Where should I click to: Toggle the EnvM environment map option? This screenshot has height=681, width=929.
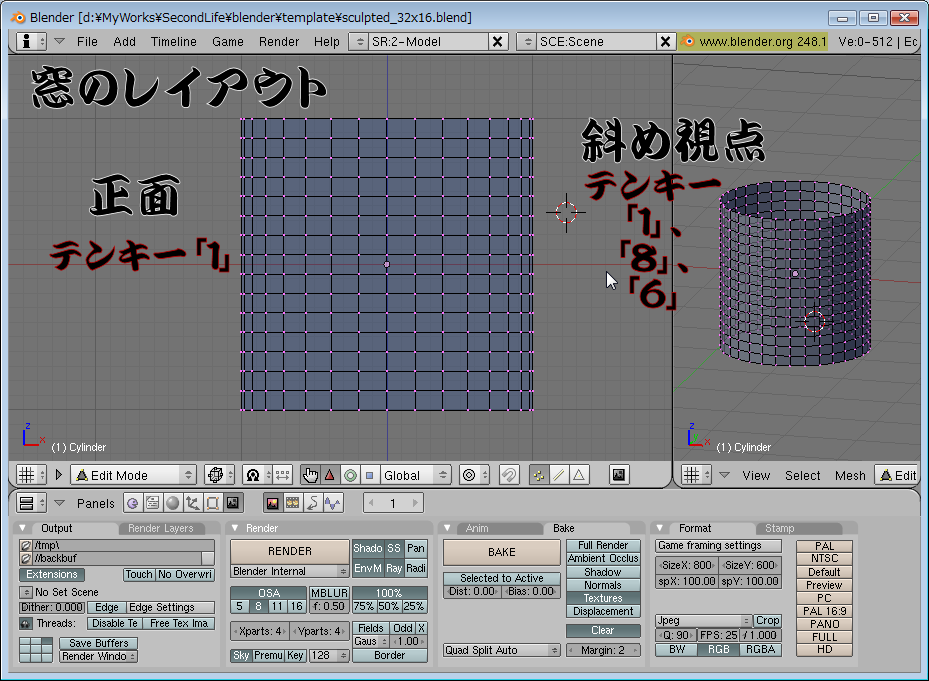[367, 568]
